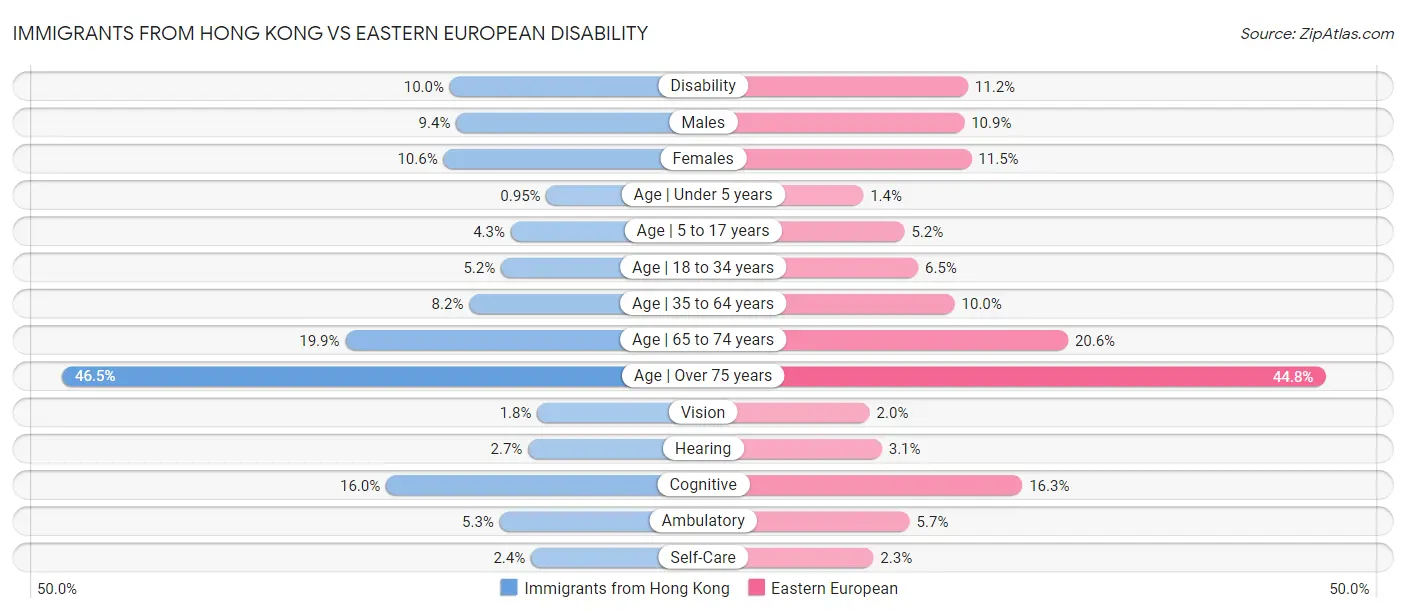Viewport: 1406px width, 612px height.
Task: Click the Ambulatory category label
Action: click(703, 521)
